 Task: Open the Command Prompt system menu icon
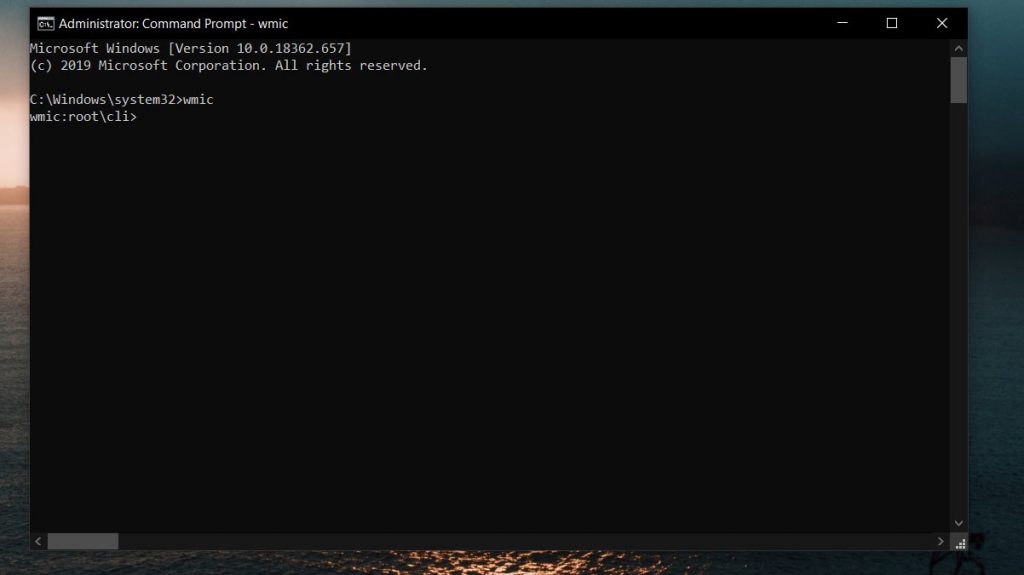45,23
